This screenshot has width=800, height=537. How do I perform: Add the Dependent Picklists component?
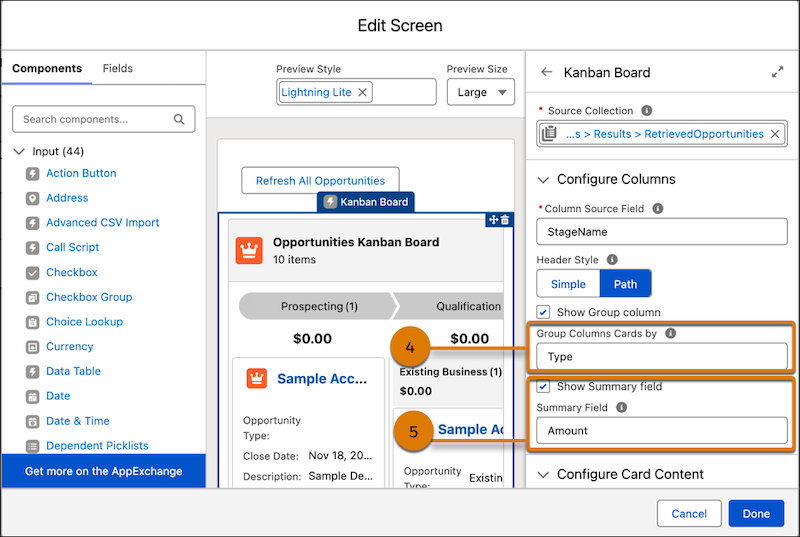(97, 446)
